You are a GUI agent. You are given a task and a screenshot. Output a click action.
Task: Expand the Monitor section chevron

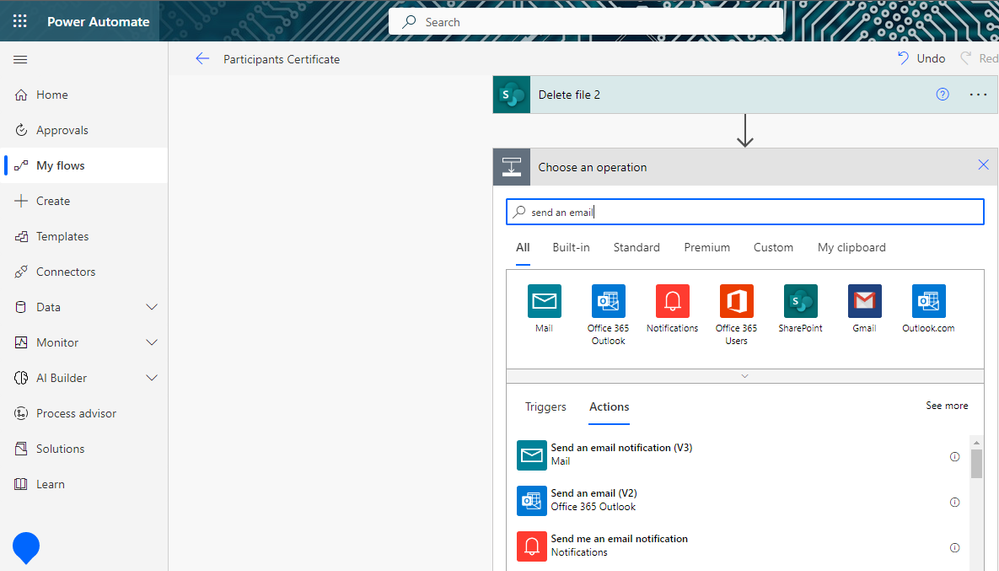pyautogui.click(x=152, y=342)
